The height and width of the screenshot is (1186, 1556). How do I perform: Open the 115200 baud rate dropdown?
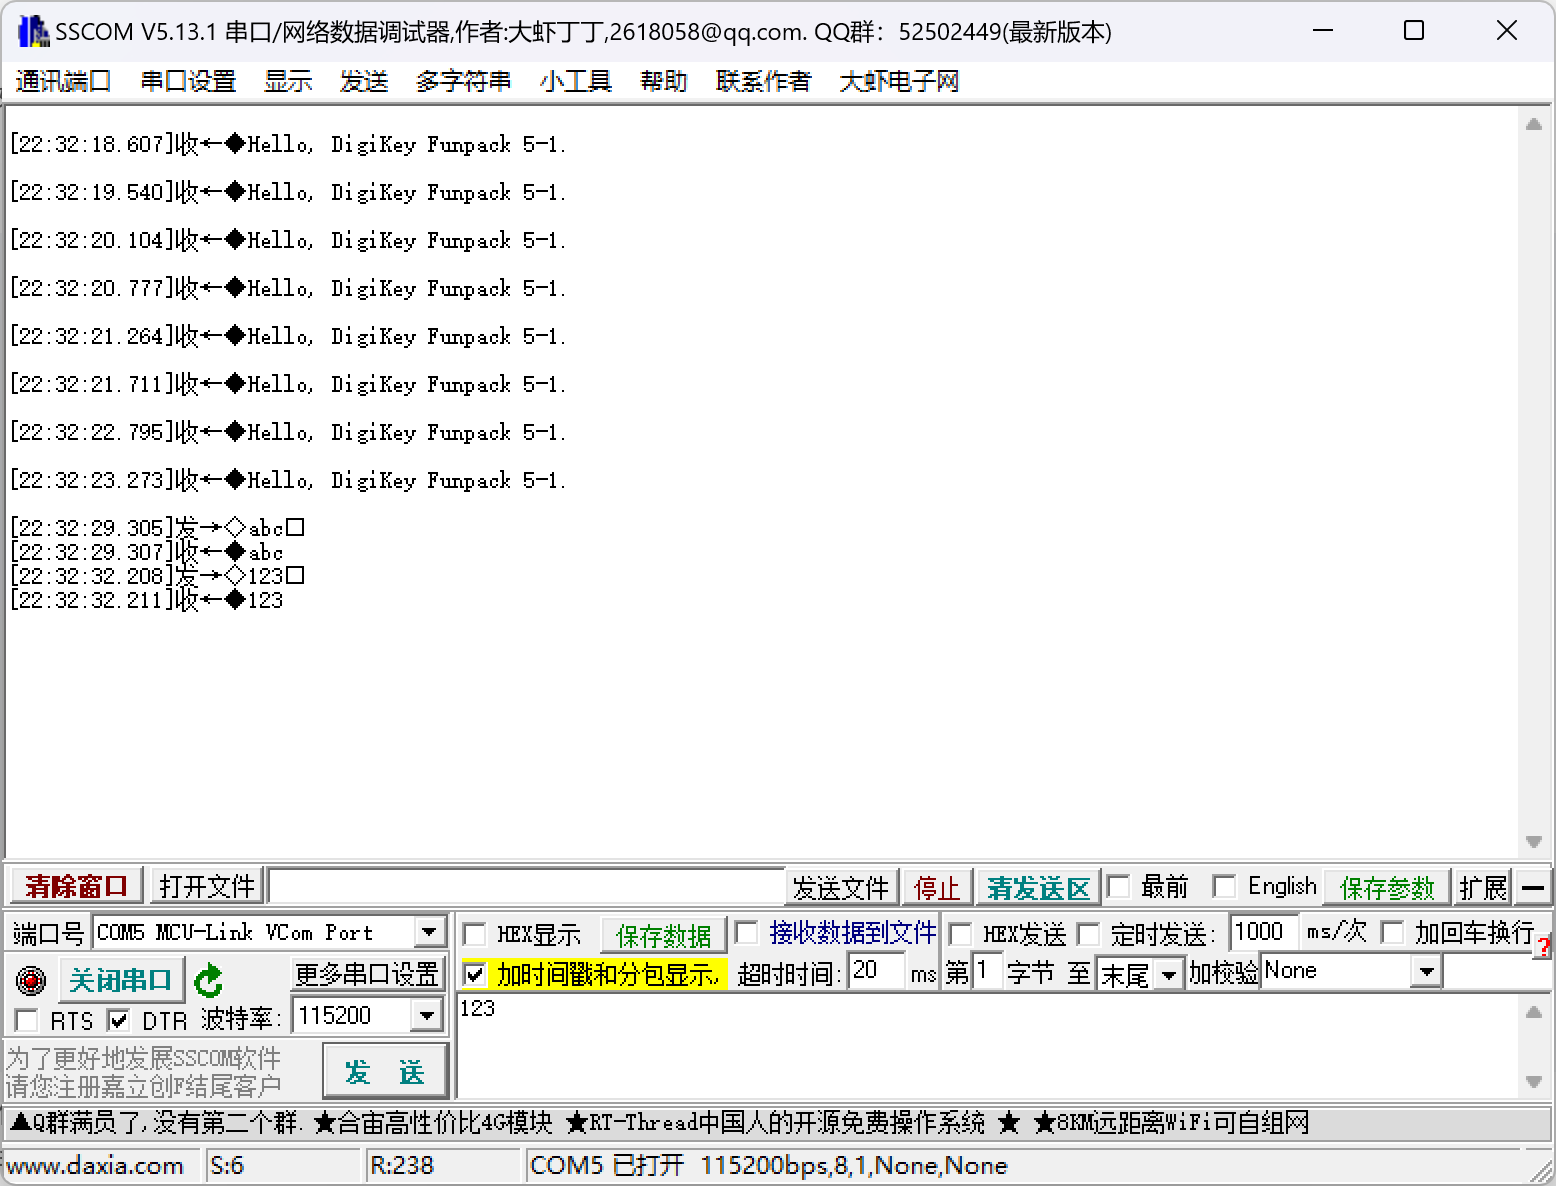click(427, 1016)
